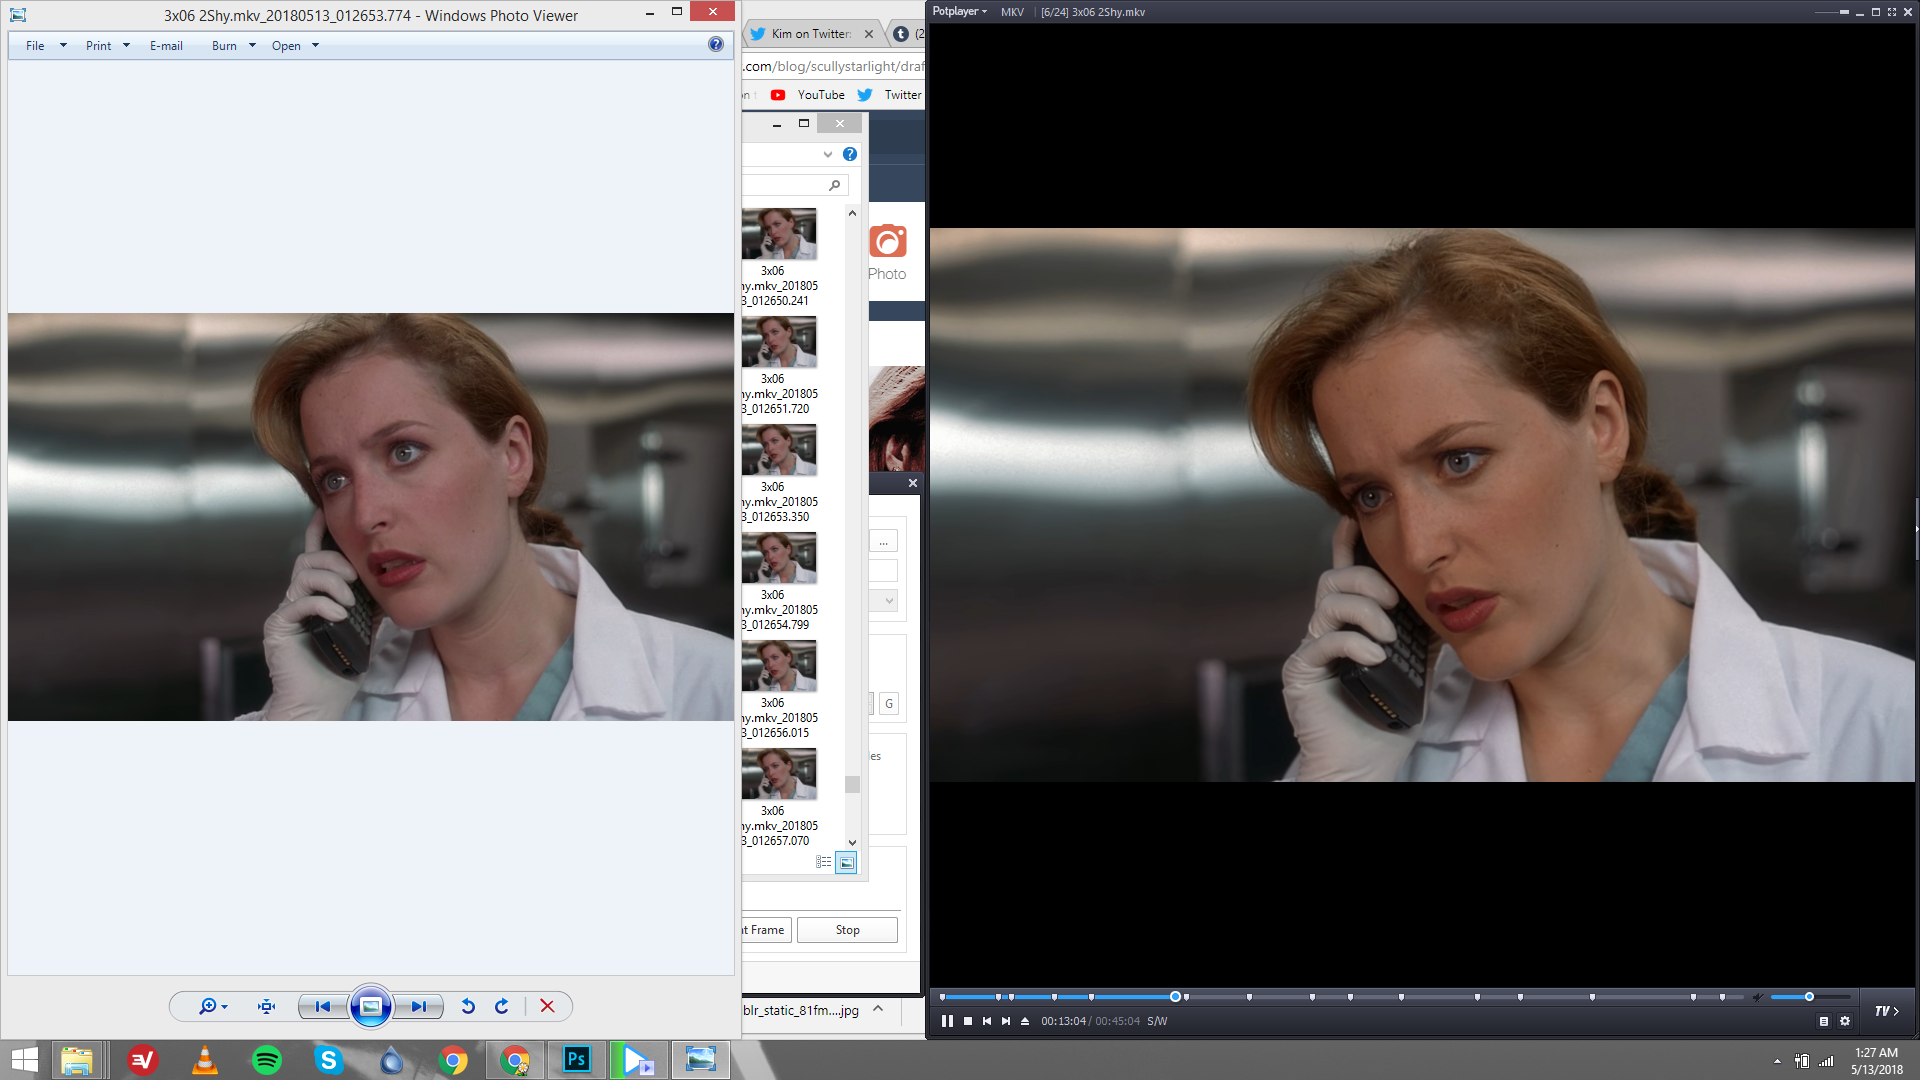The height and width of the screenshot is (1080, 1920).
Task: Open Photoshop from the taskbar
Action: click(577, 1060)
